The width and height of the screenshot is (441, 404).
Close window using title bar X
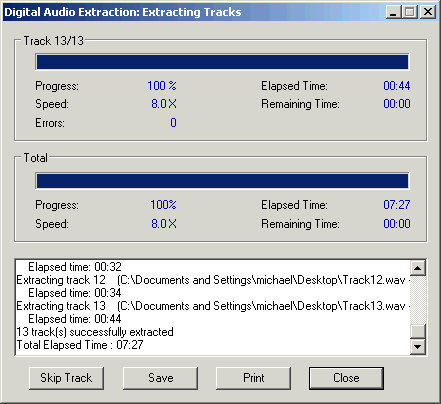pyautogui.click(x=428, y=12)
